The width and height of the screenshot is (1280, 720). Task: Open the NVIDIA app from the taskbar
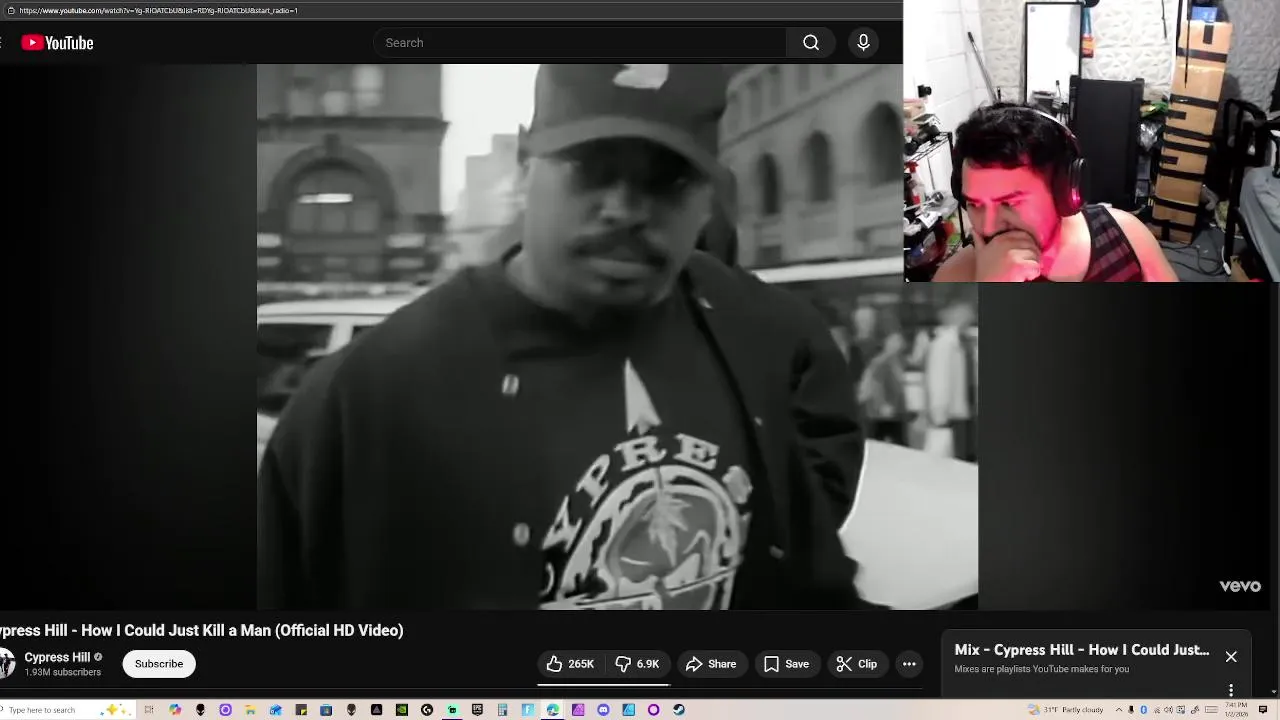pos(401,710)
